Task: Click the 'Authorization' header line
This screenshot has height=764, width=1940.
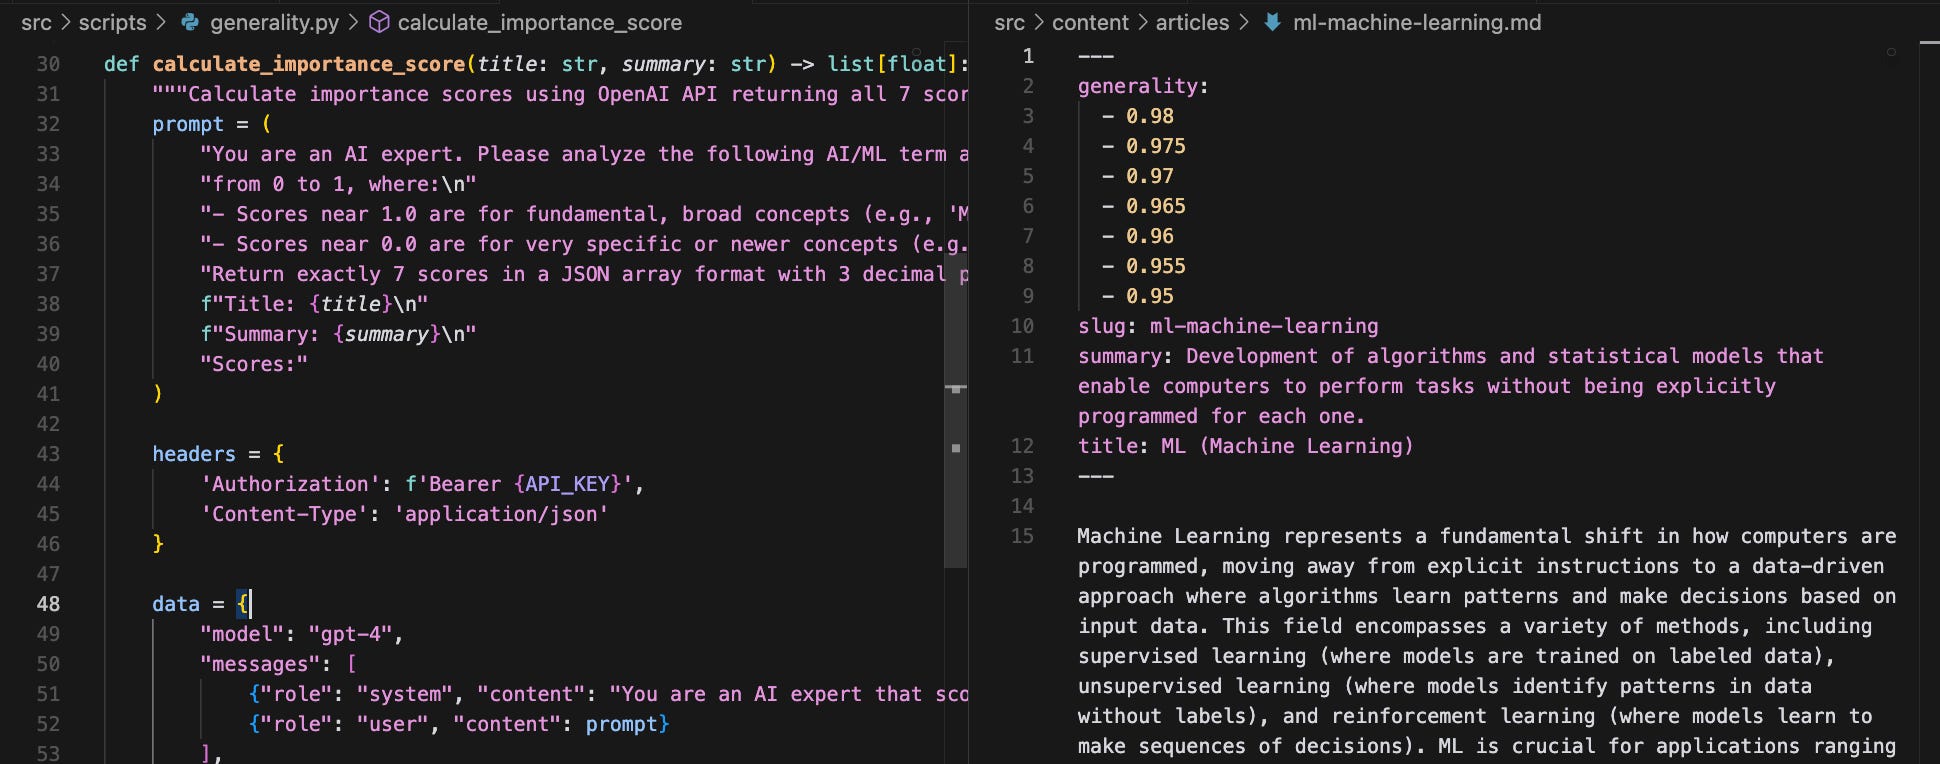Action: click(422, 484)
